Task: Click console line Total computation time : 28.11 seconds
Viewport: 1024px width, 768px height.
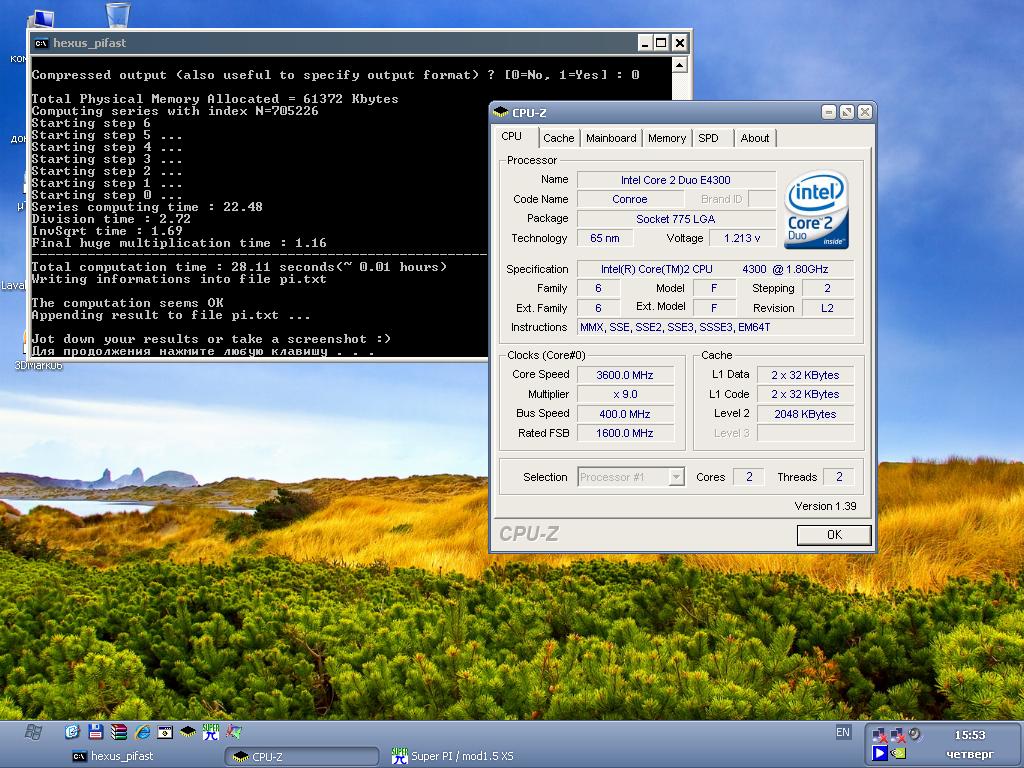Action: (x=239, y=267)
